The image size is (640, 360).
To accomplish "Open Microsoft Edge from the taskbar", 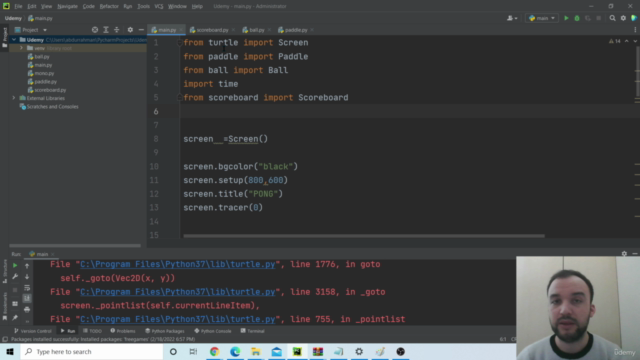I will (235, 351).
